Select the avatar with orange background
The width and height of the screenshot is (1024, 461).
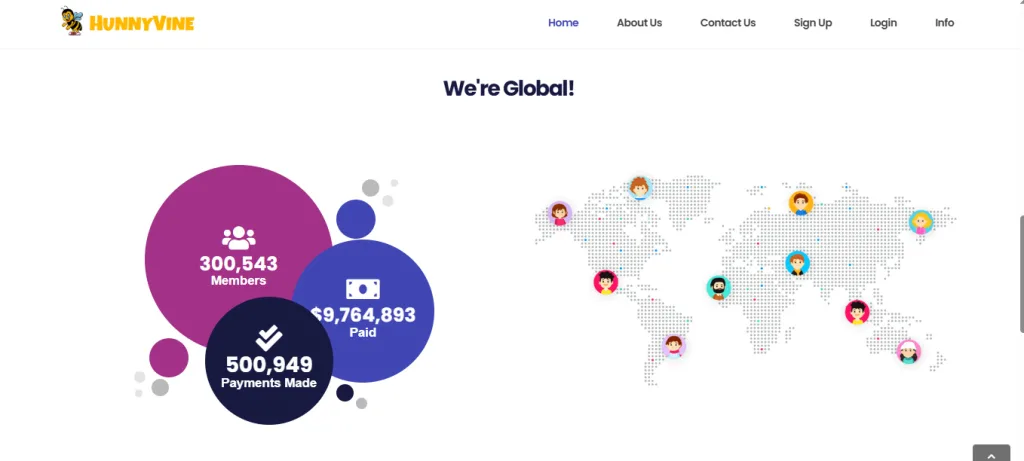[x=800, y=203]
